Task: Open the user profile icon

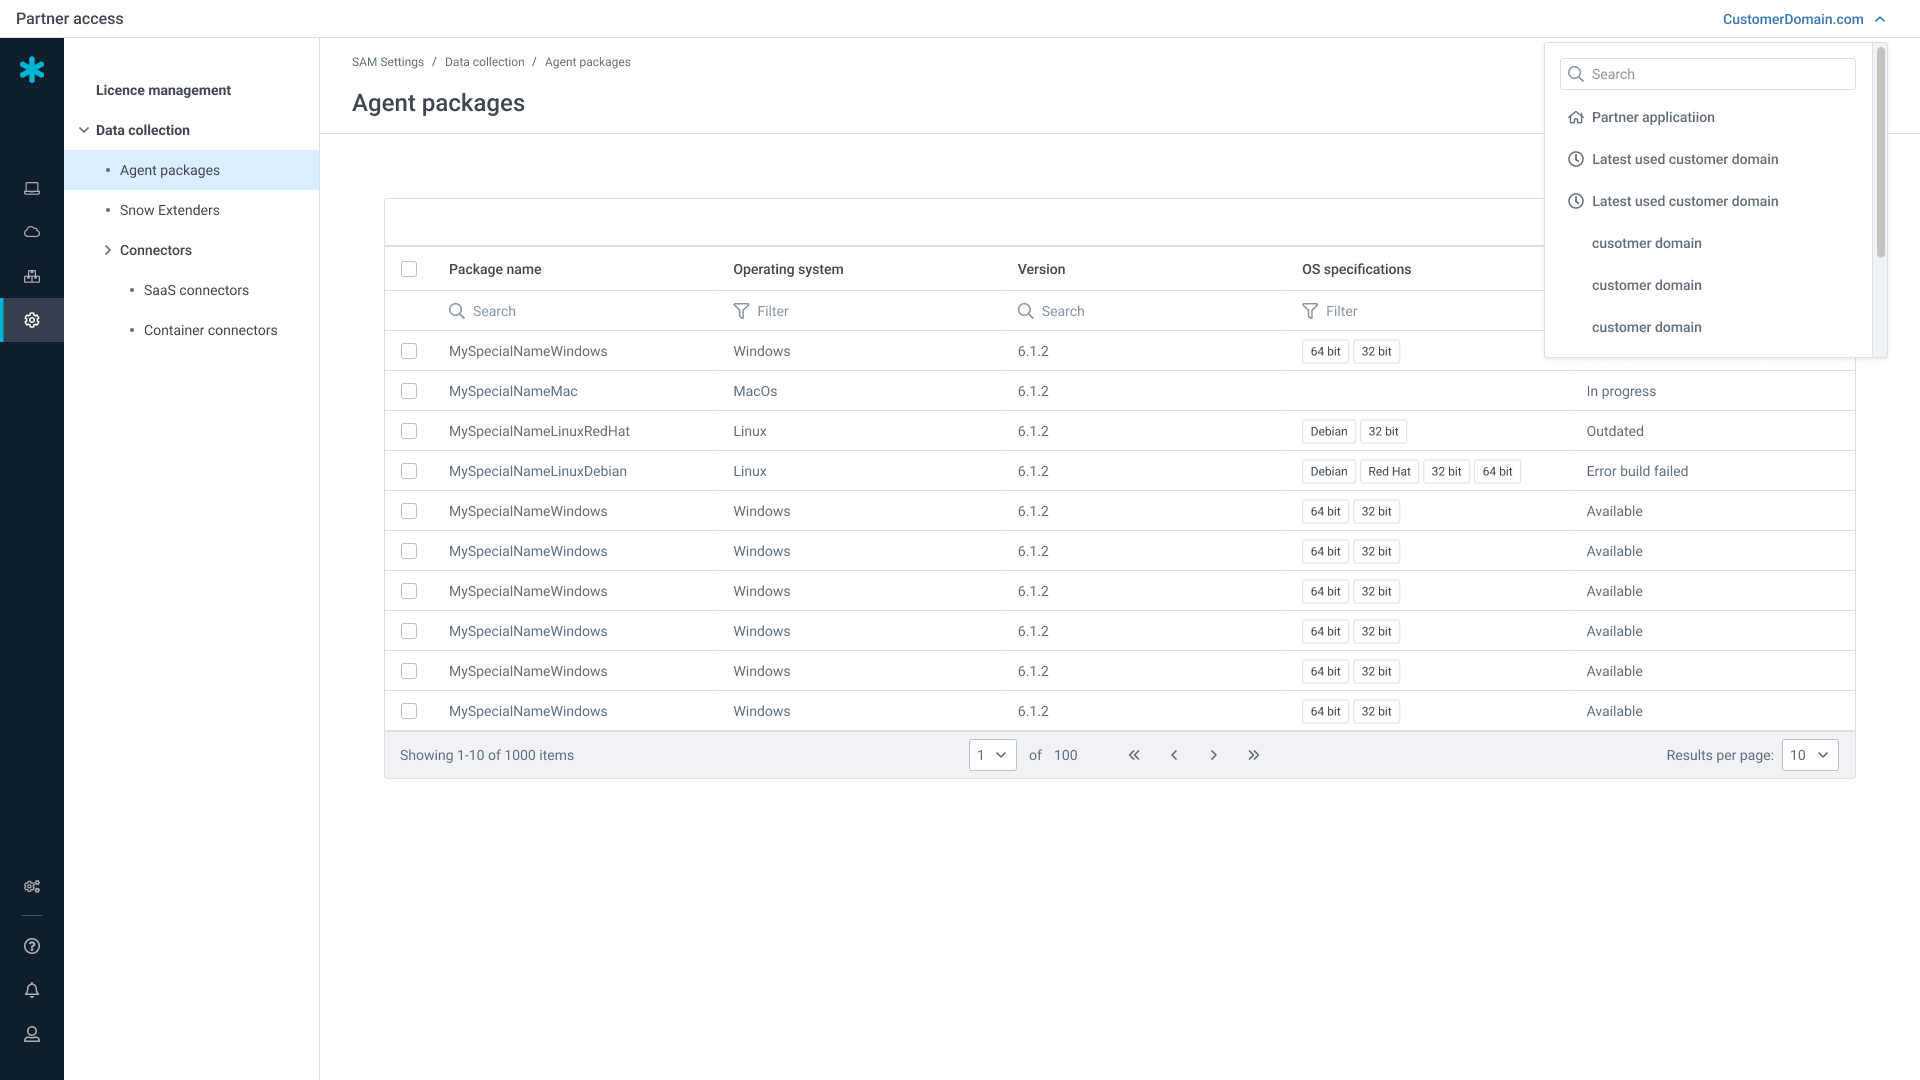Action: (32, 1034)
